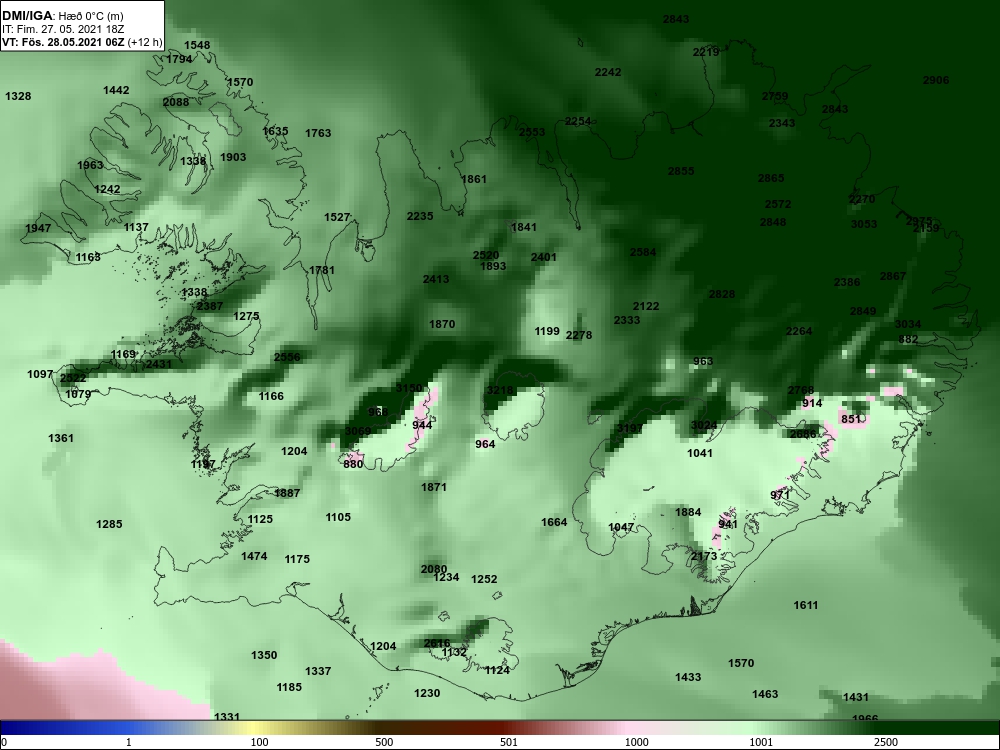Click the blue area of the color scale near 1

pos(128,728)
